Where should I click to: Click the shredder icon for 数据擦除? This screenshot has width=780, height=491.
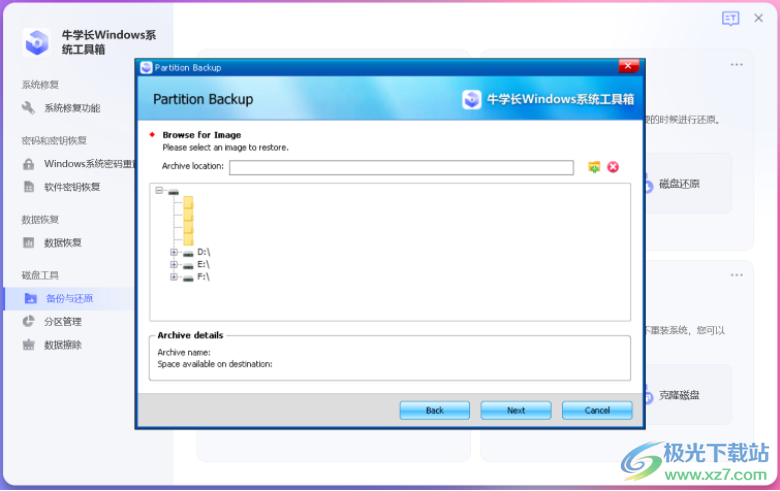pyautogui.click(x=29, y=345)
